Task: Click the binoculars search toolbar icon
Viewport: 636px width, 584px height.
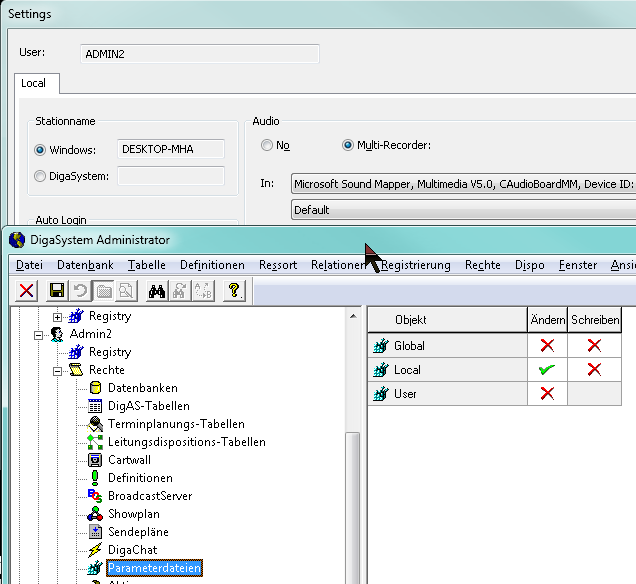Action: (157, 291)
